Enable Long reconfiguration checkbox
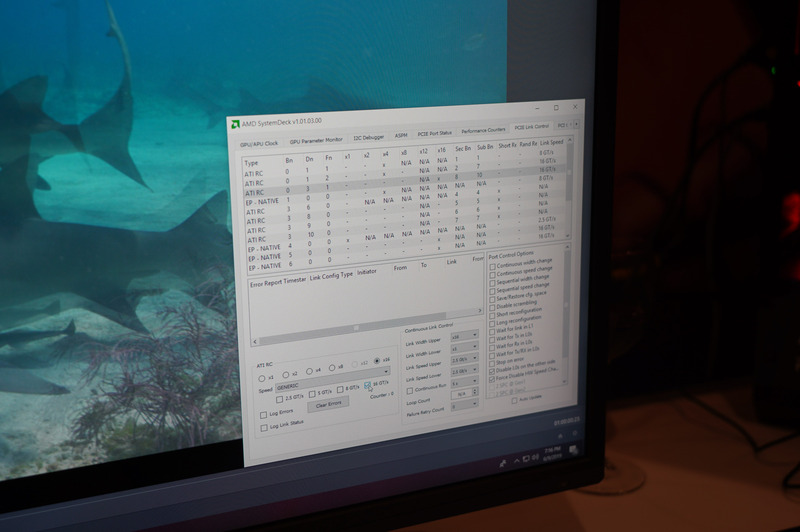 492,324
